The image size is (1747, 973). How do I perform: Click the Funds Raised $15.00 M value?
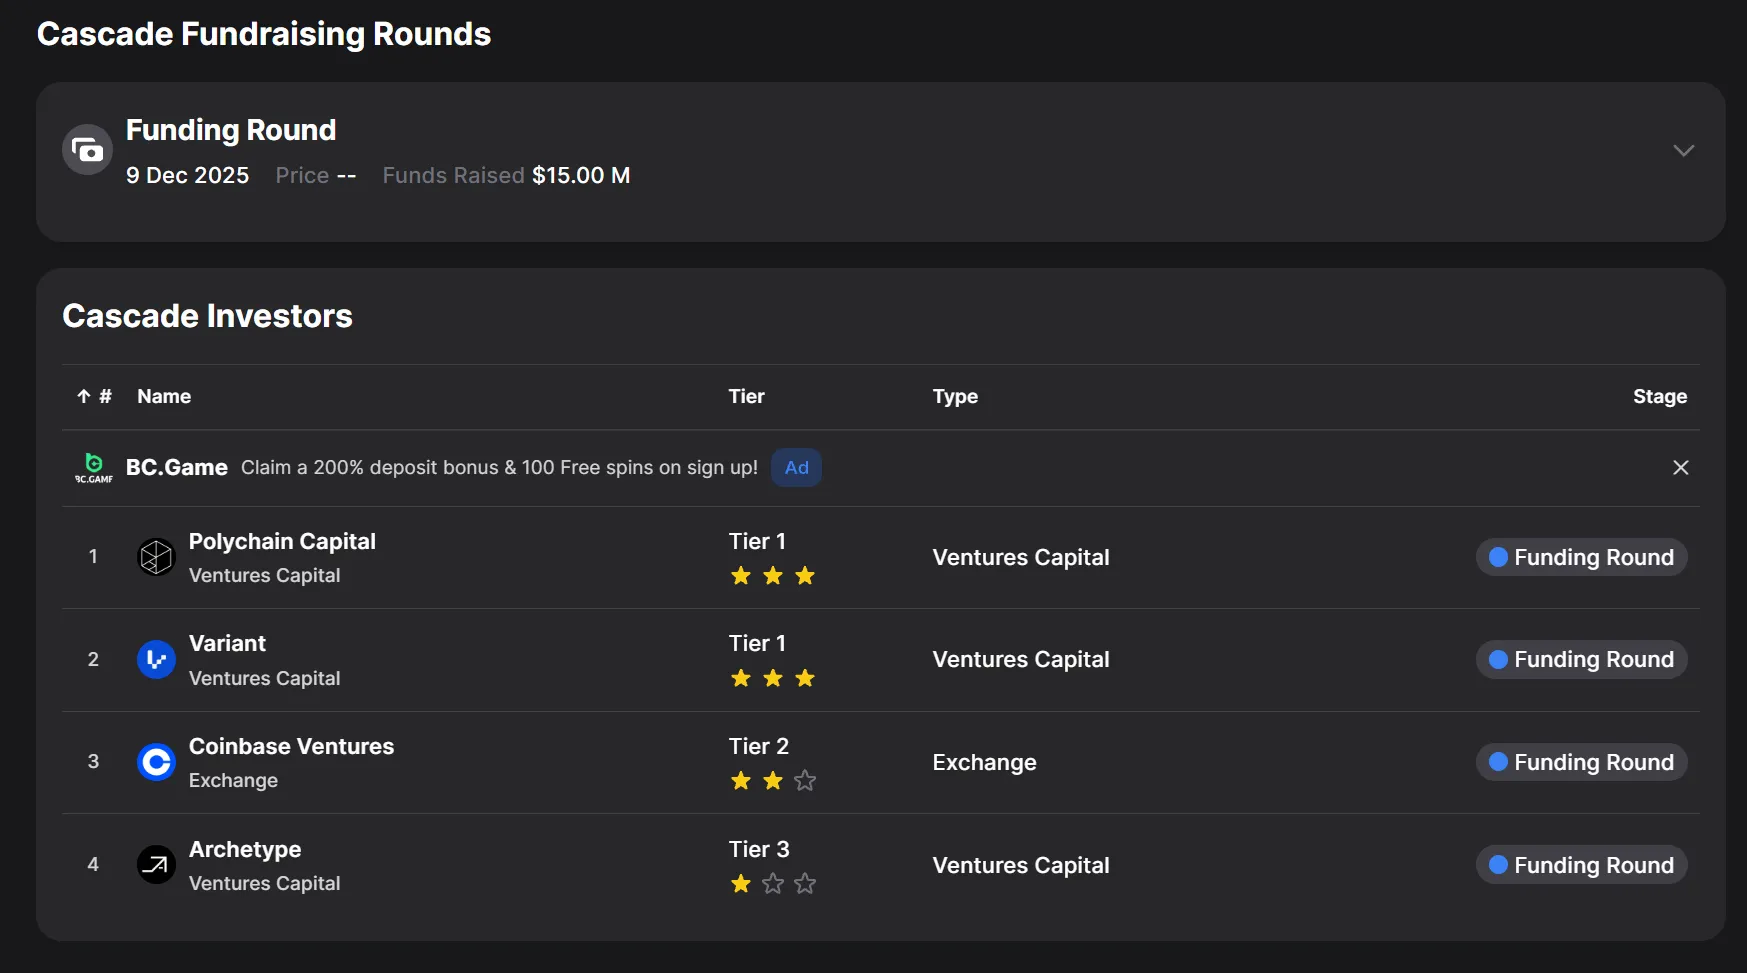(x=581, y=175)
